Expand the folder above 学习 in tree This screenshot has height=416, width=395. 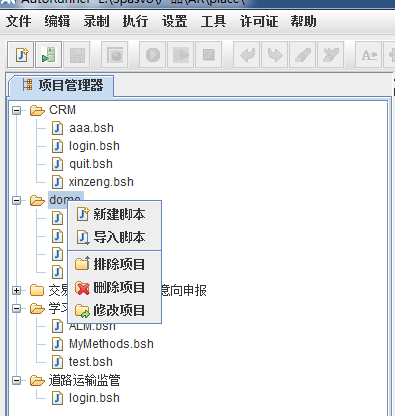[16, 290]
